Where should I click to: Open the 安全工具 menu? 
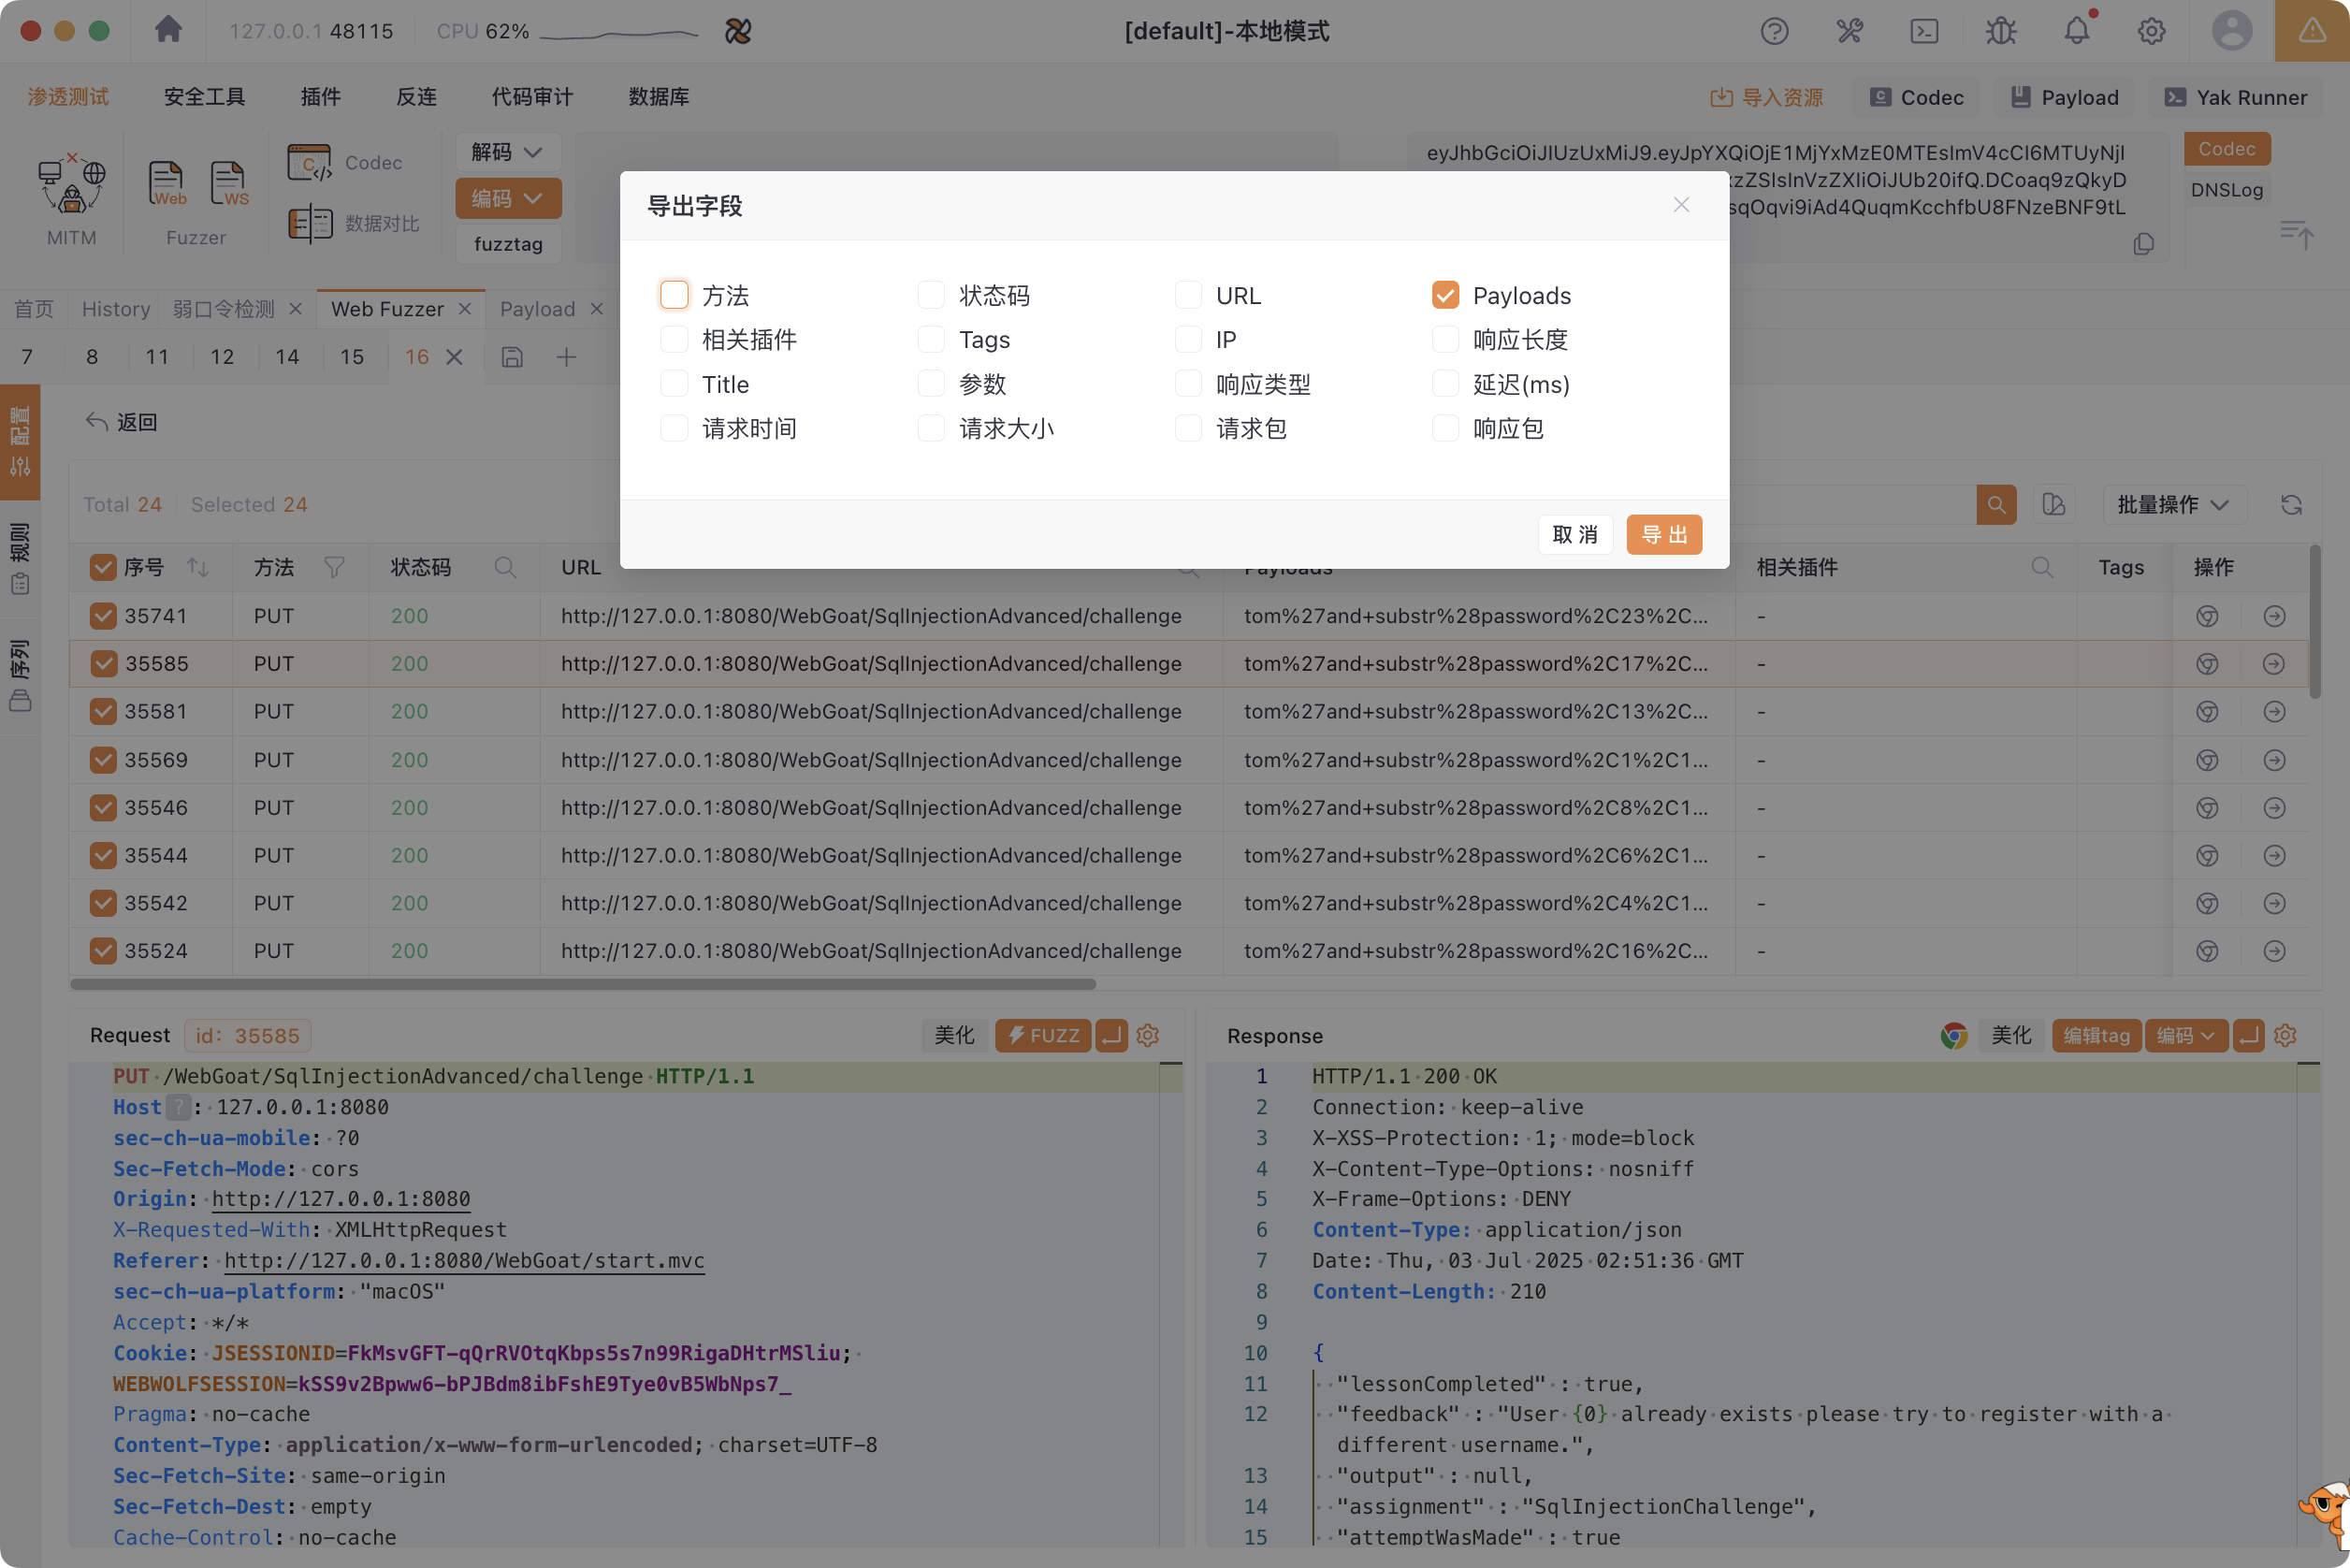204,97
